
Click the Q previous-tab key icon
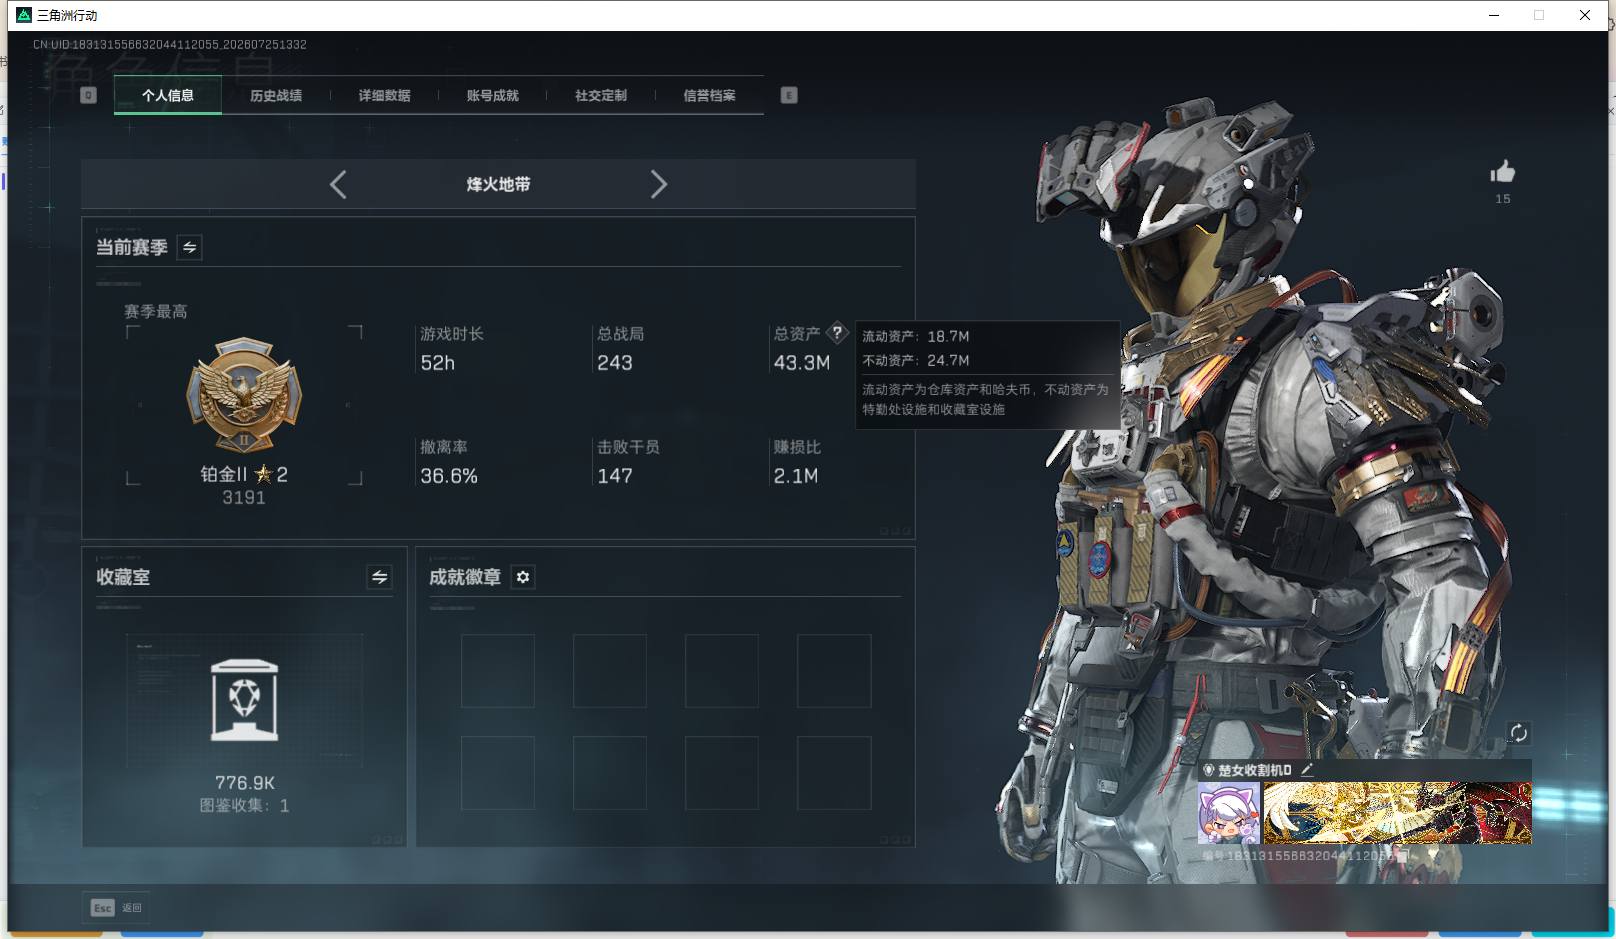click(88, 95)
